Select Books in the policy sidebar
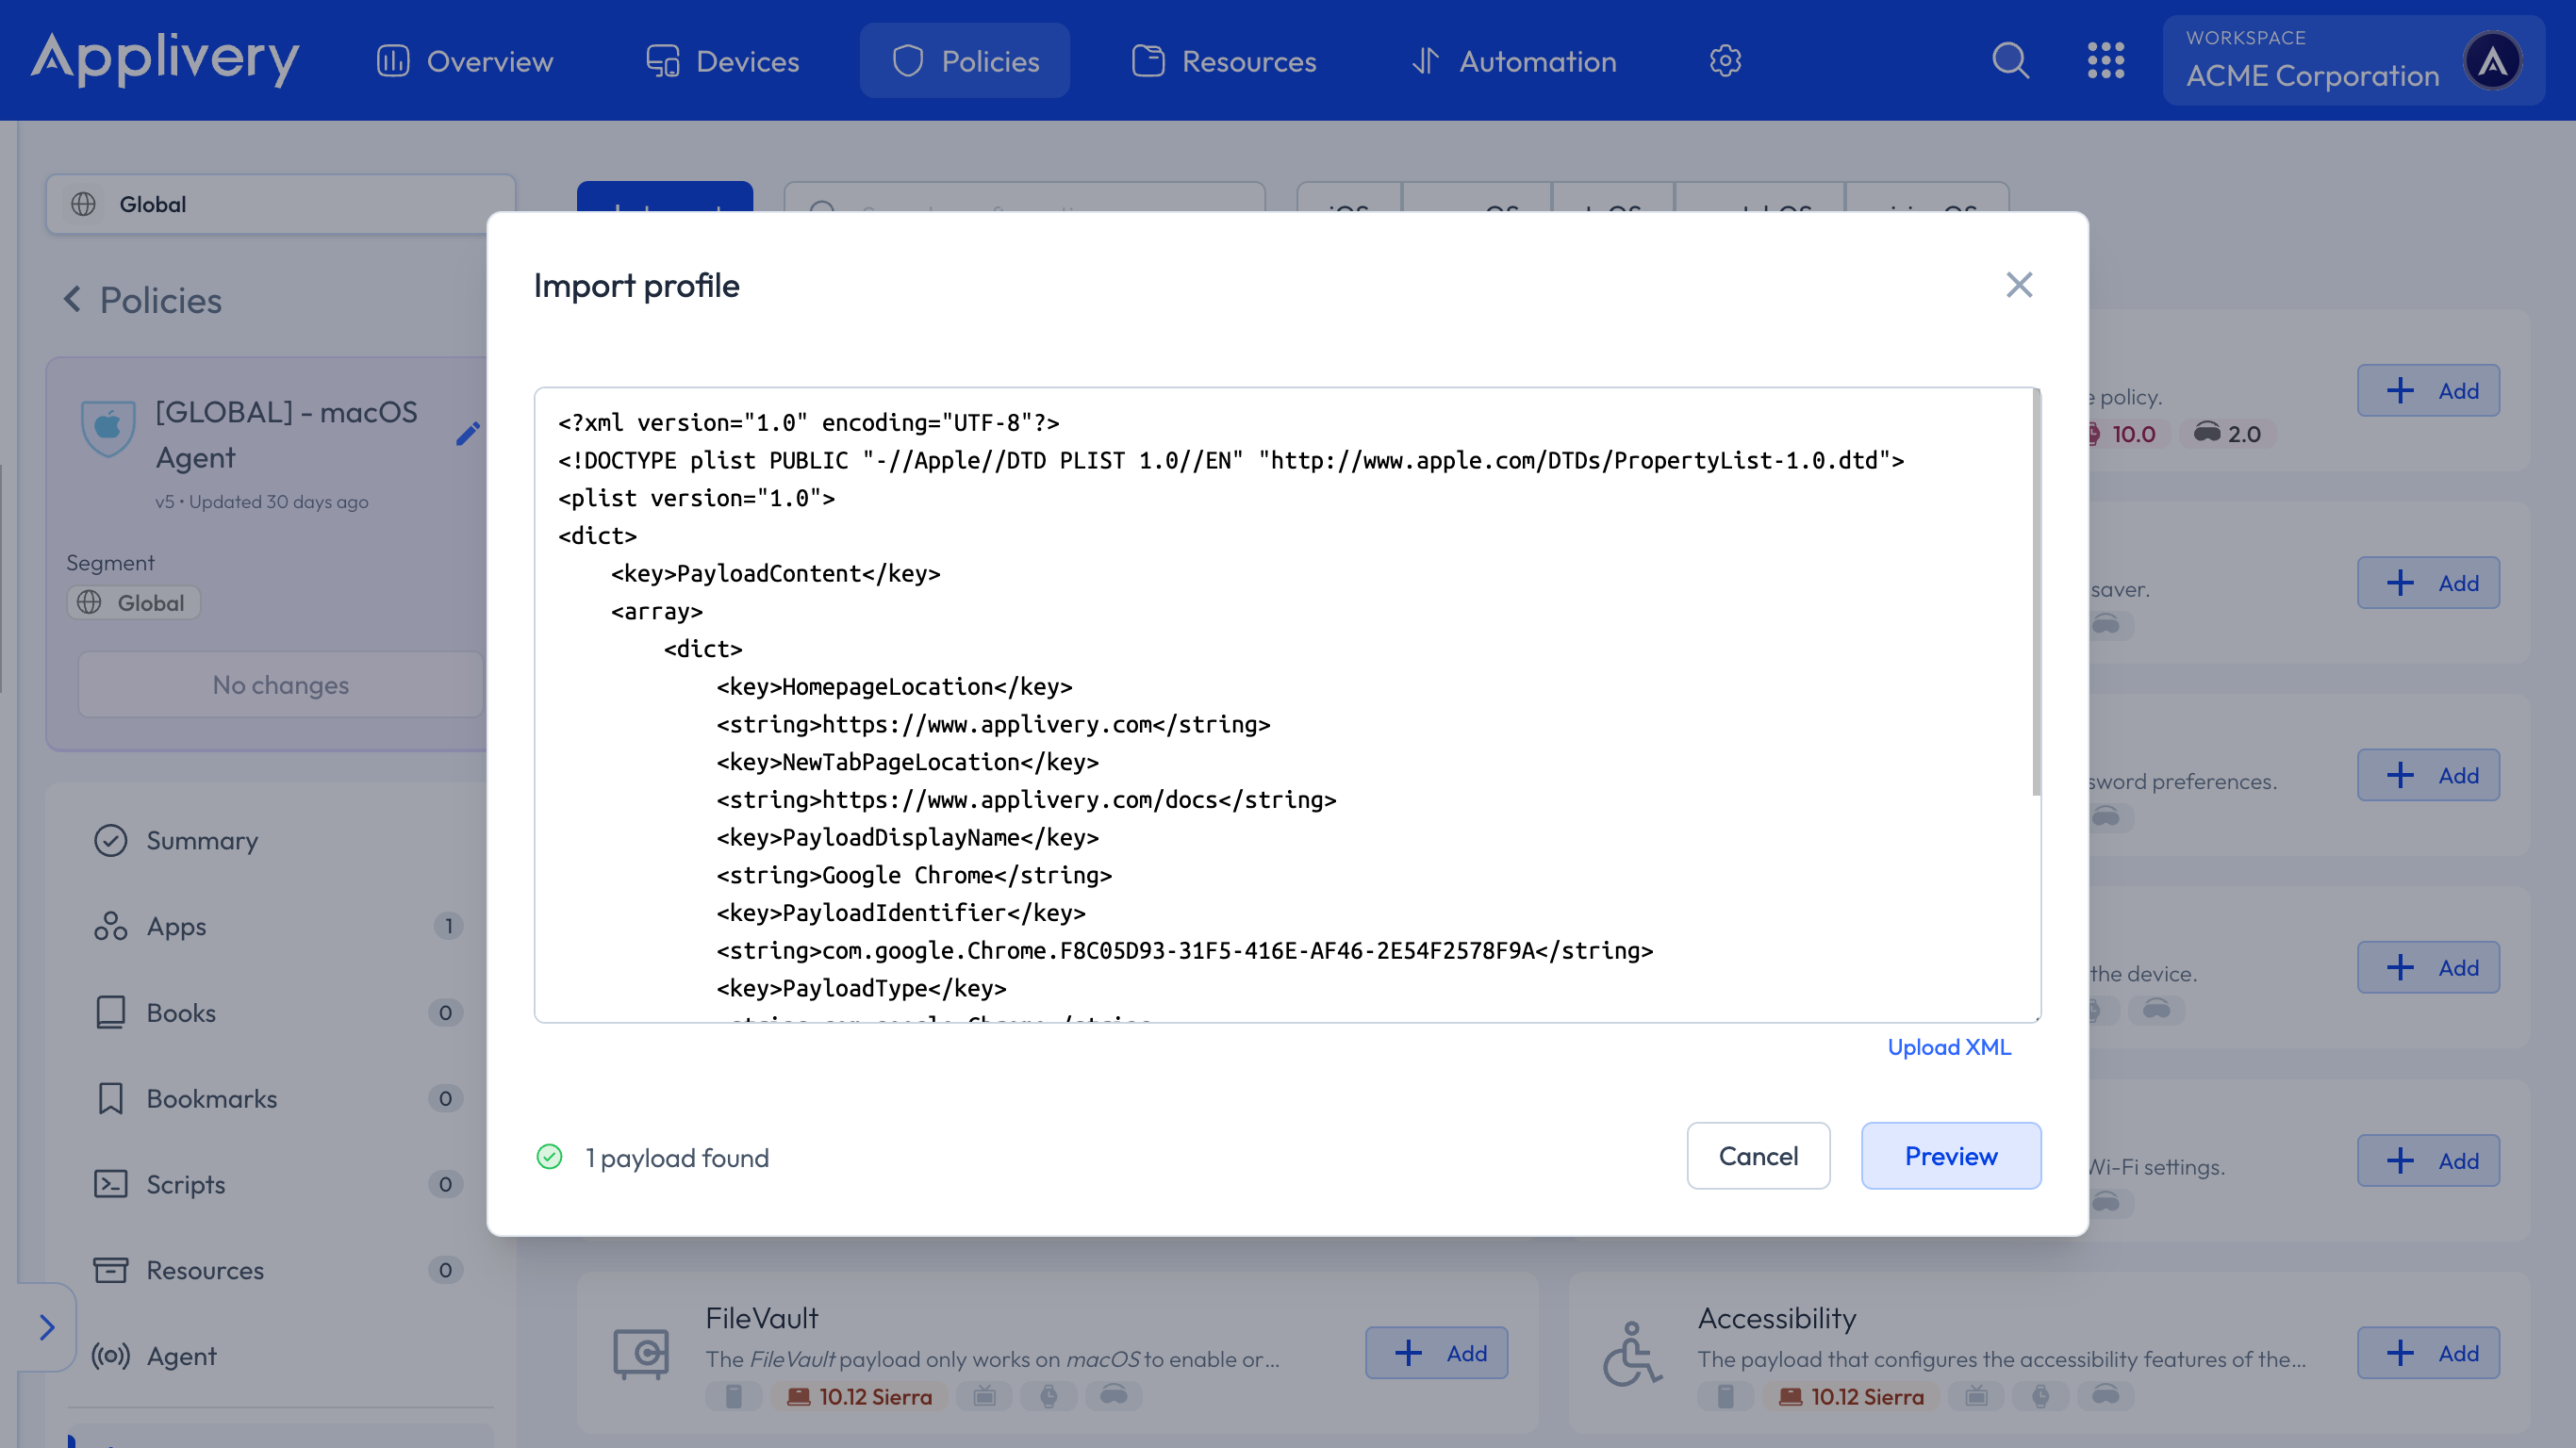This screenshot has width=2576, height=1448. 181,1012
